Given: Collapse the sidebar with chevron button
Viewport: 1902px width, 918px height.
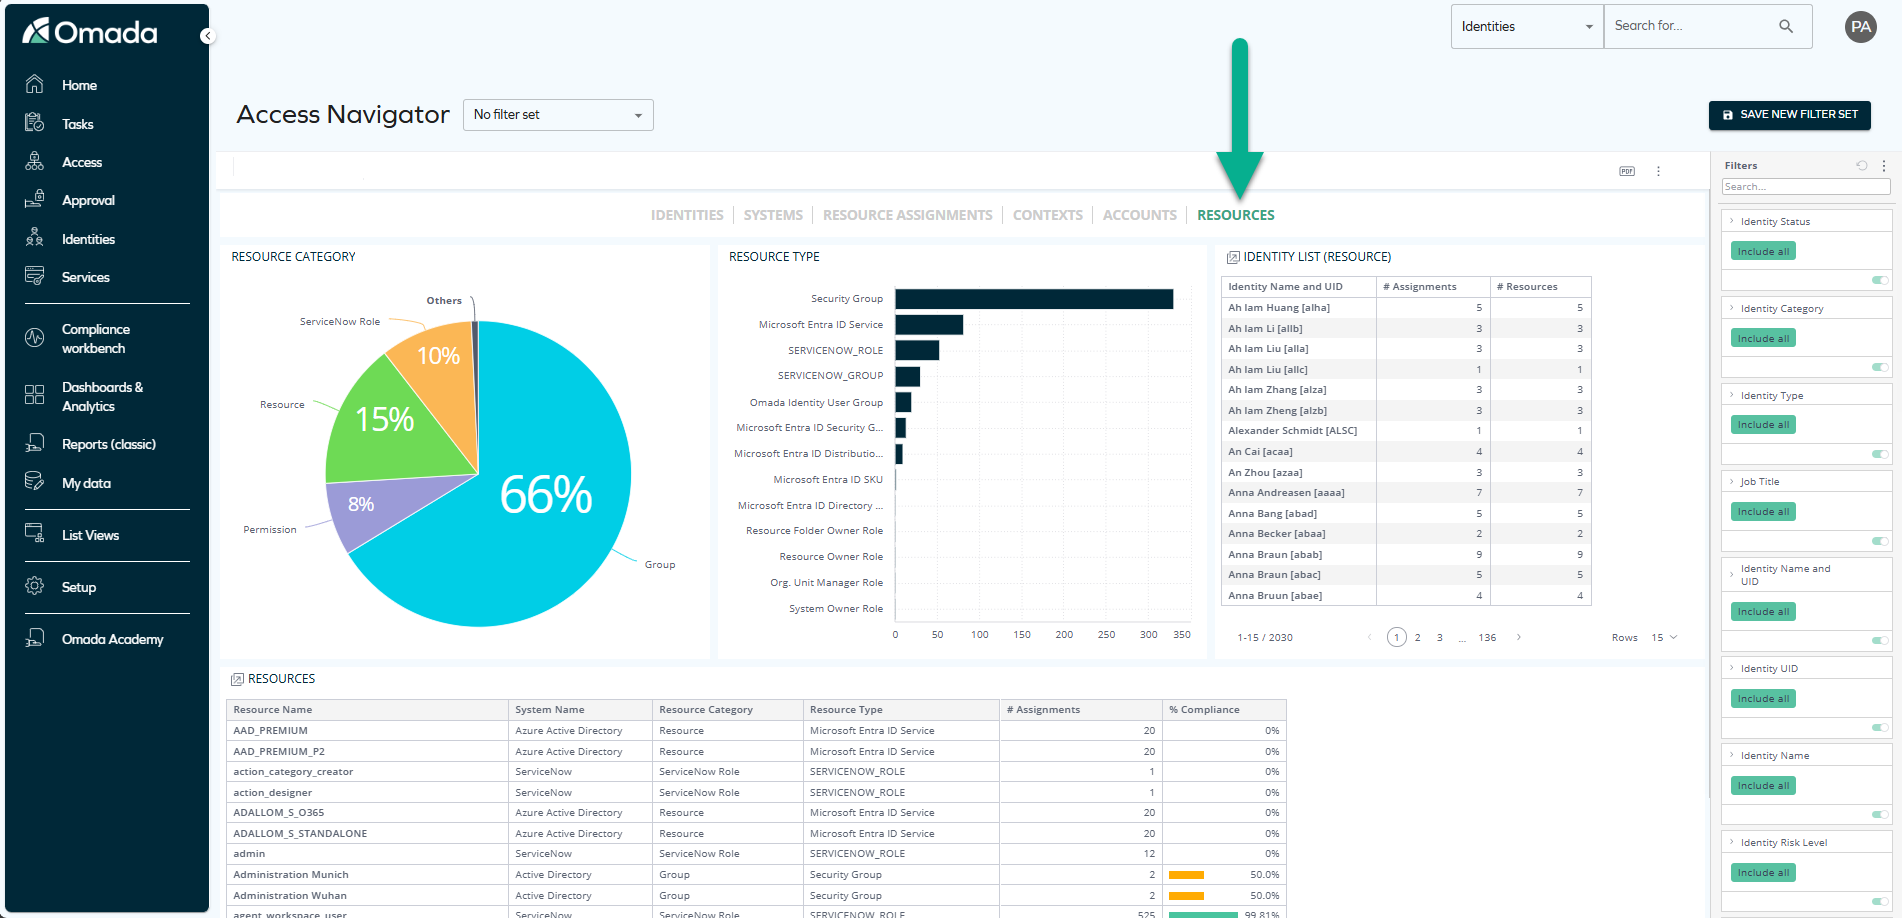Looking at the screenshot, I should click(x=207, y=36).
